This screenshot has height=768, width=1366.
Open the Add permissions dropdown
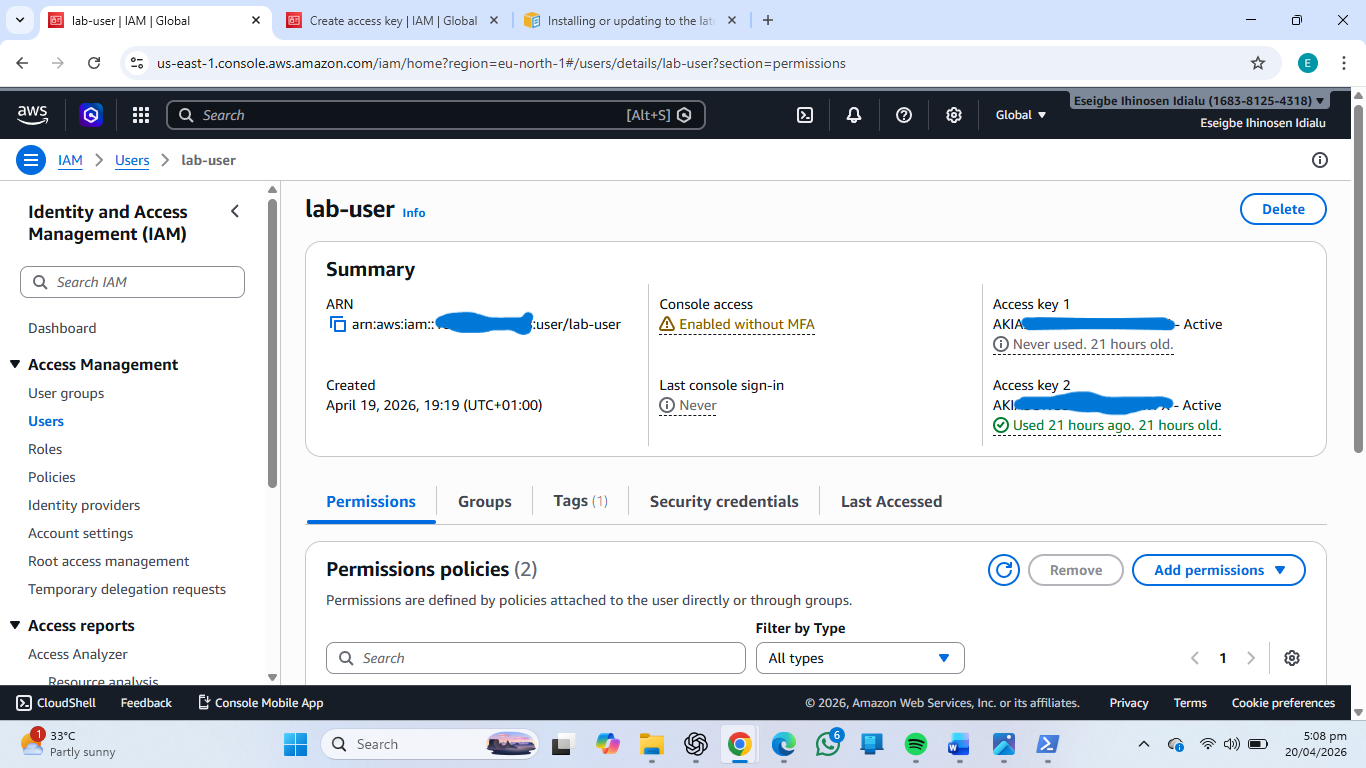point(1219,570)
